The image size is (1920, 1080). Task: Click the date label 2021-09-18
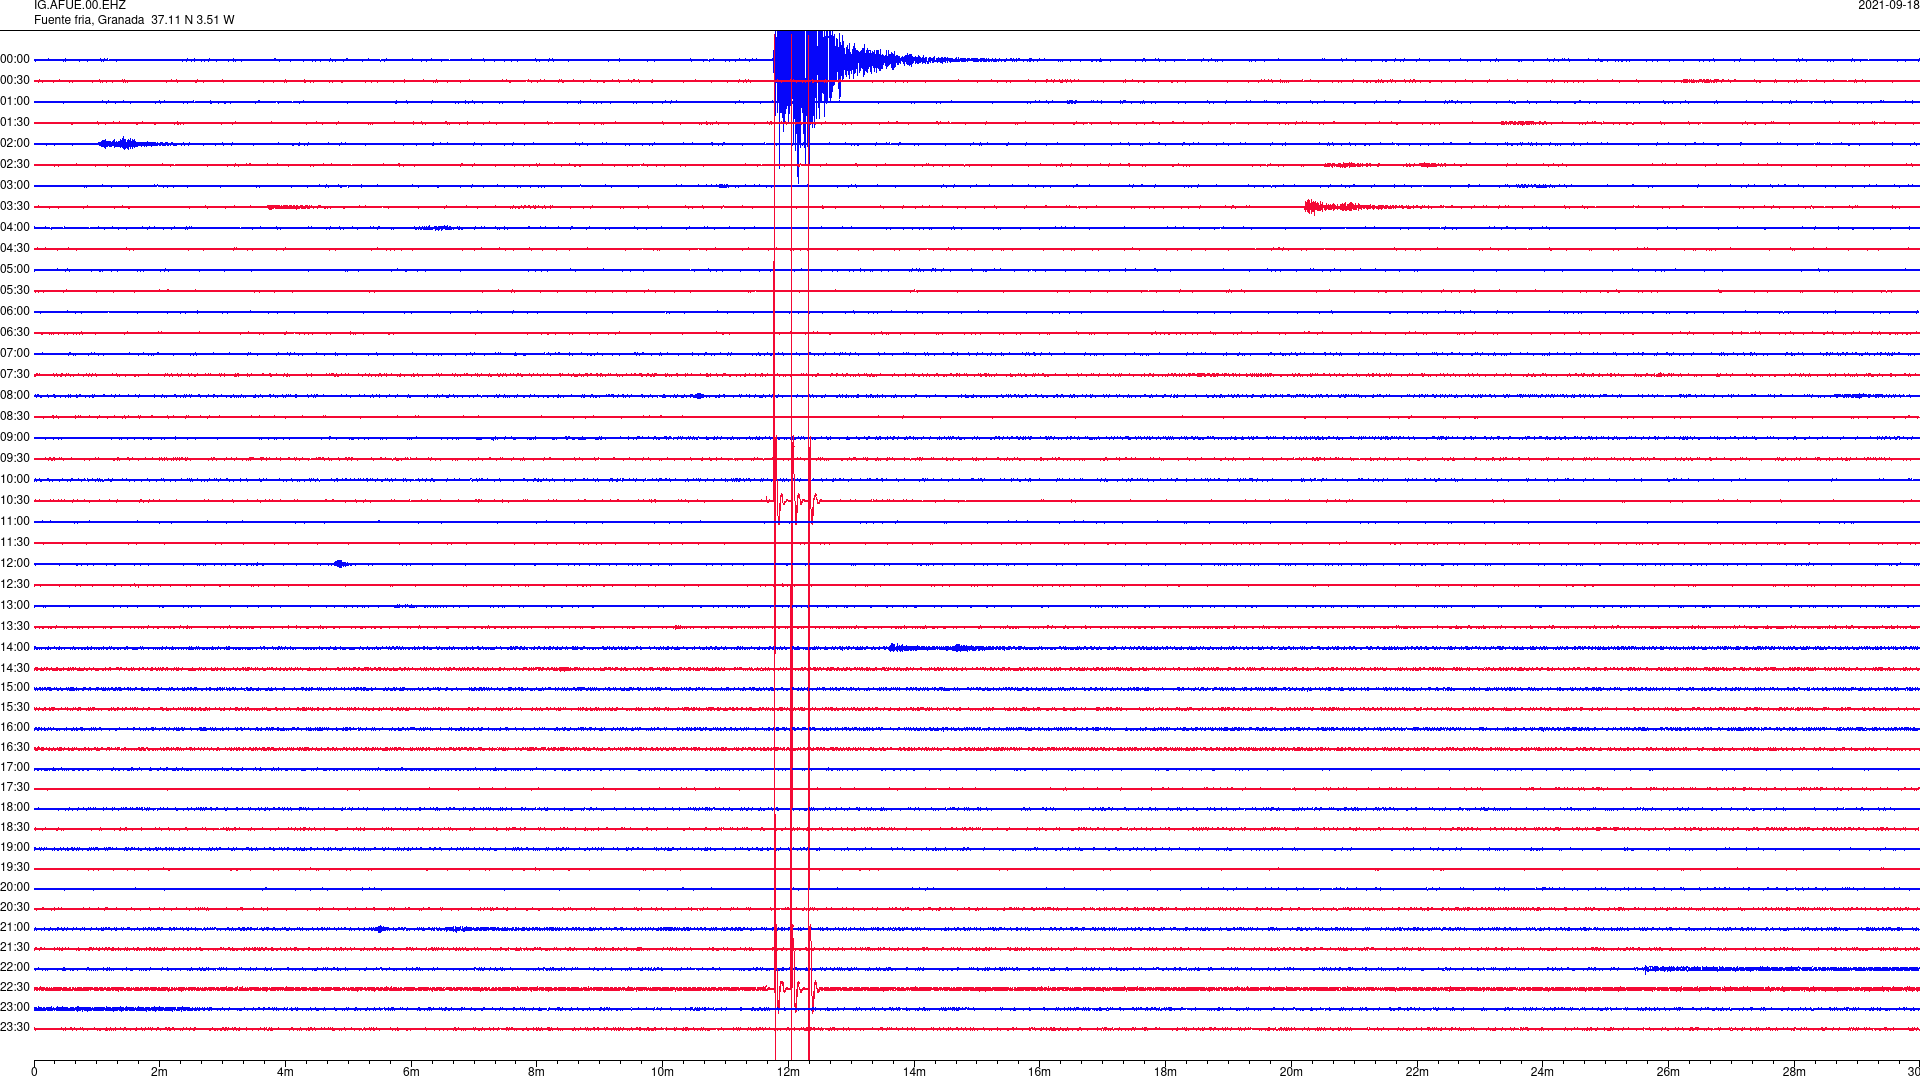click(1888, 5)
